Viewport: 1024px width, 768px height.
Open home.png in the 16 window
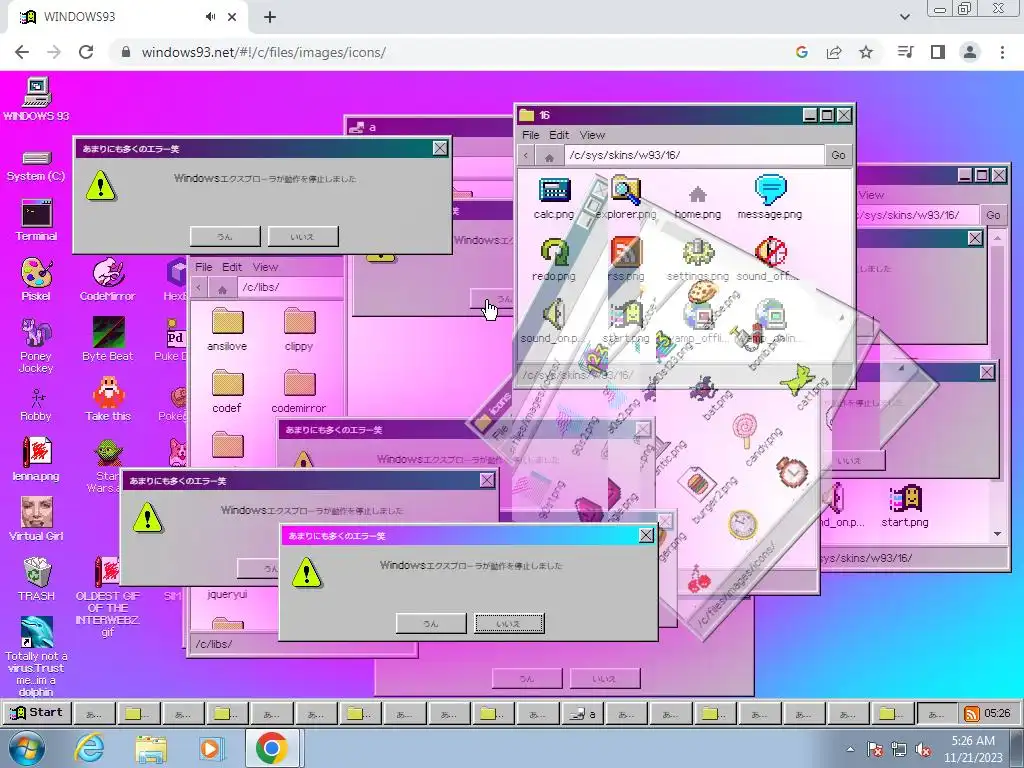[x=697, y=202]
